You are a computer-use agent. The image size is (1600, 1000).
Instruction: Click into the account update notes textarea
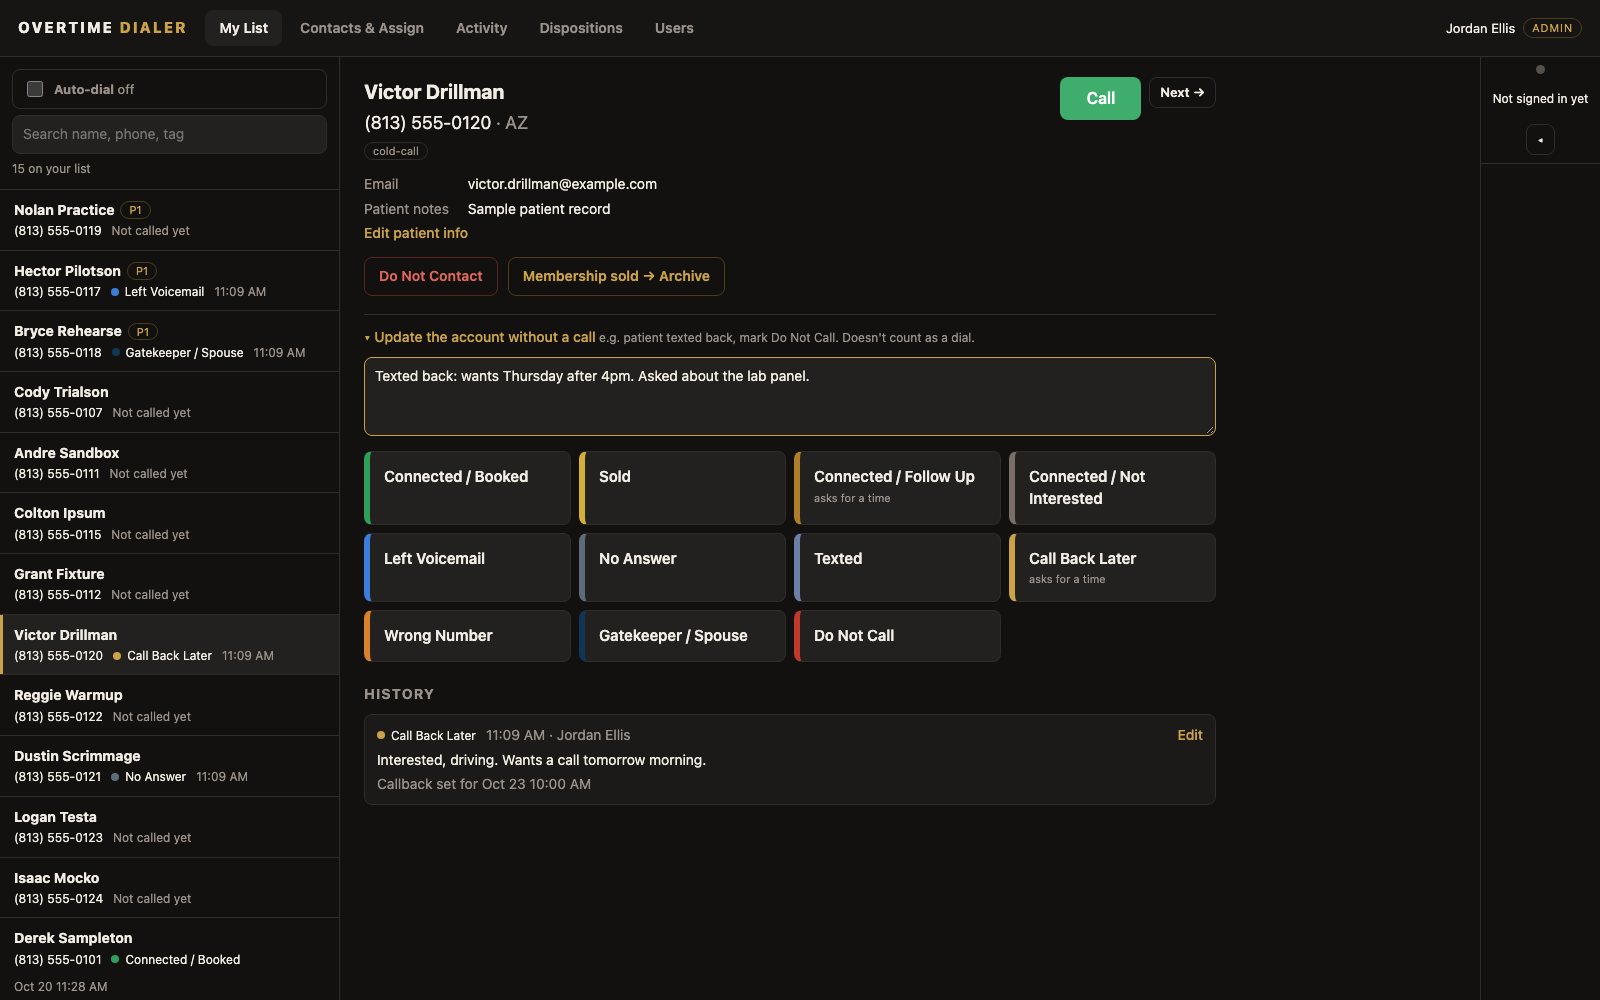(790, 396)
